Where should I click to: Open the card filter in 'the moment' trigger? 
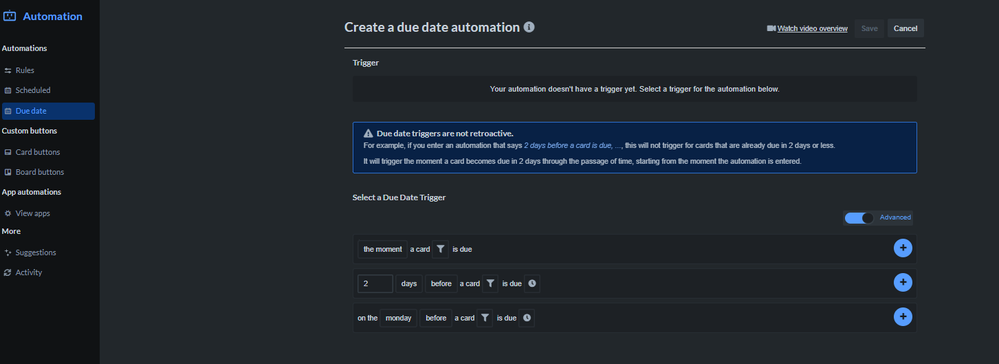441,249
